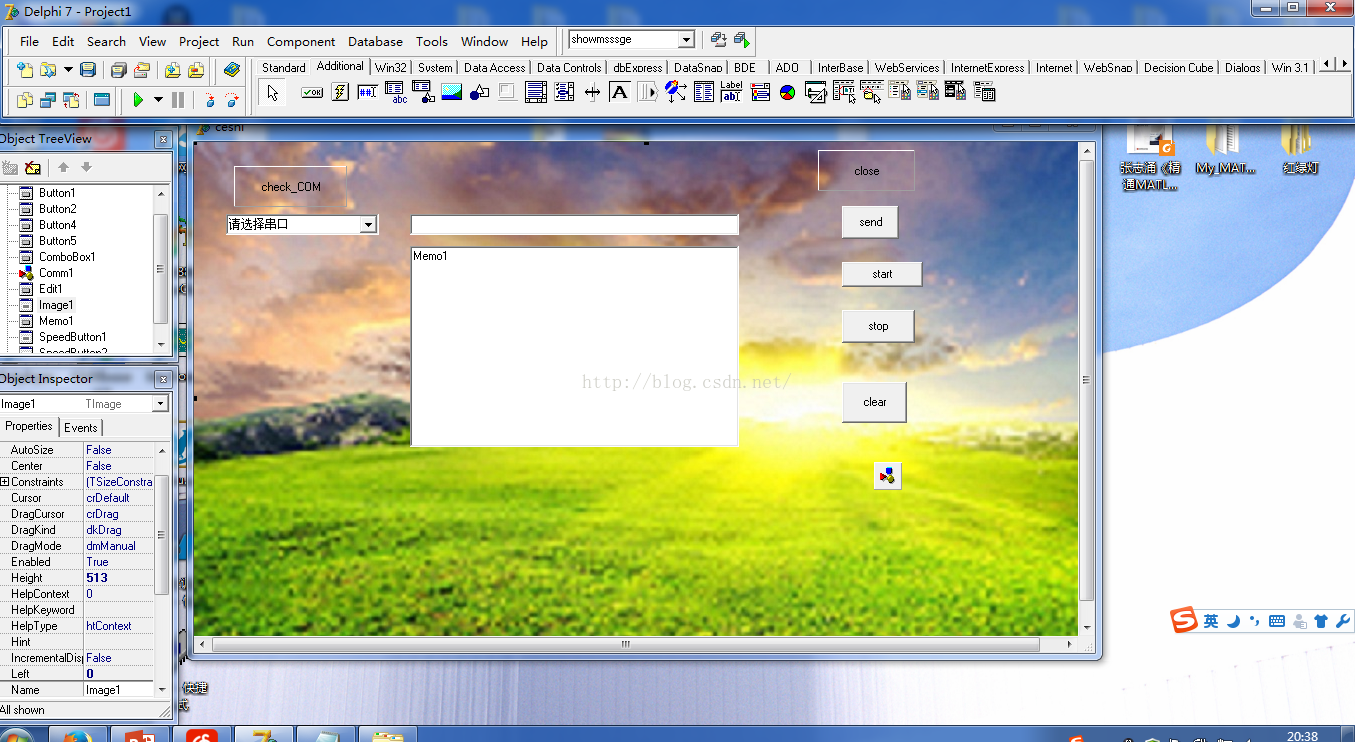Viewport: 1355px width, 742px height.
Task: Click the Help contents book icon
Action: coord(232,70)
